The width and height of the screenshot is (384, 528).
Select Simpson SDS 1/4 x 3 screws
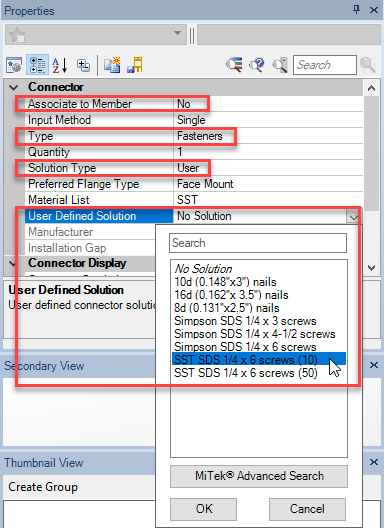tap(245, 321)
